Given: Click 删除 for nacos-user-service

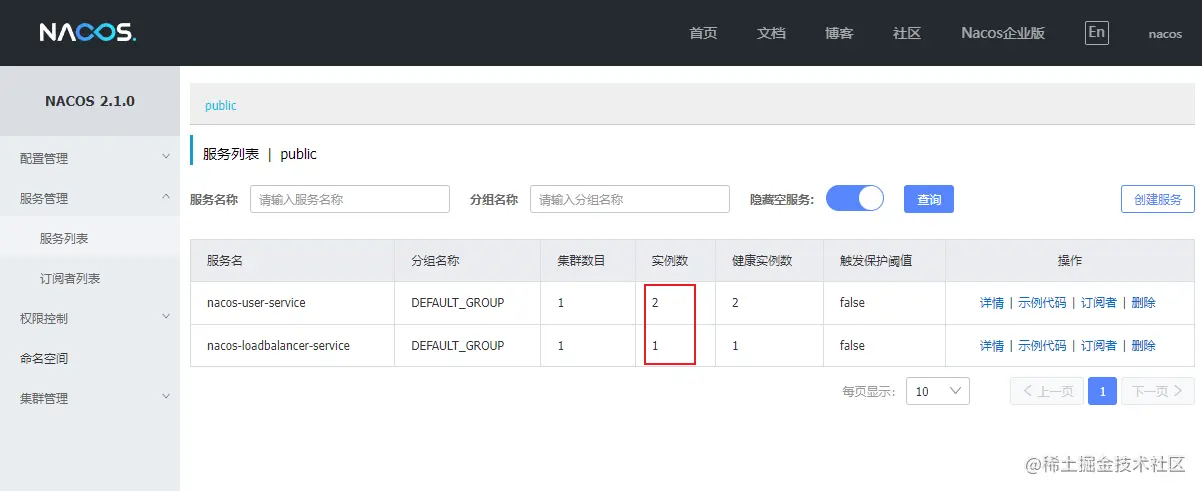Looking at the screenshot, I should (x=1143, y=302).
